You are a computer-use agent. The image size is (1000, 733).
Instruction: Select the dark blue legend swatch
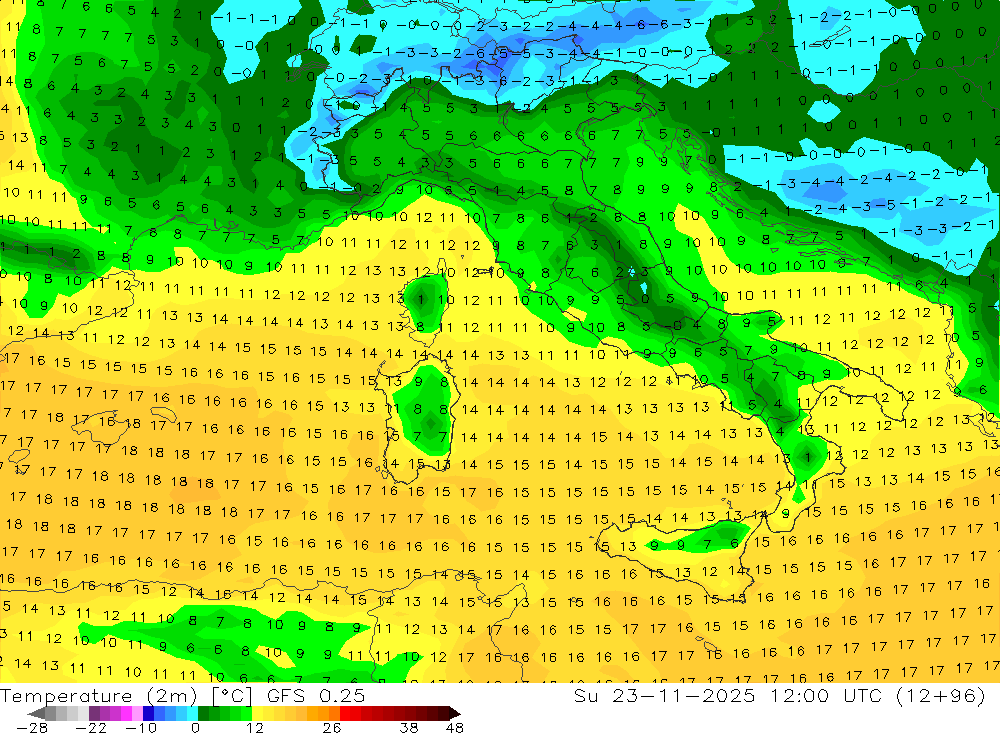click(x=148, y=713)
